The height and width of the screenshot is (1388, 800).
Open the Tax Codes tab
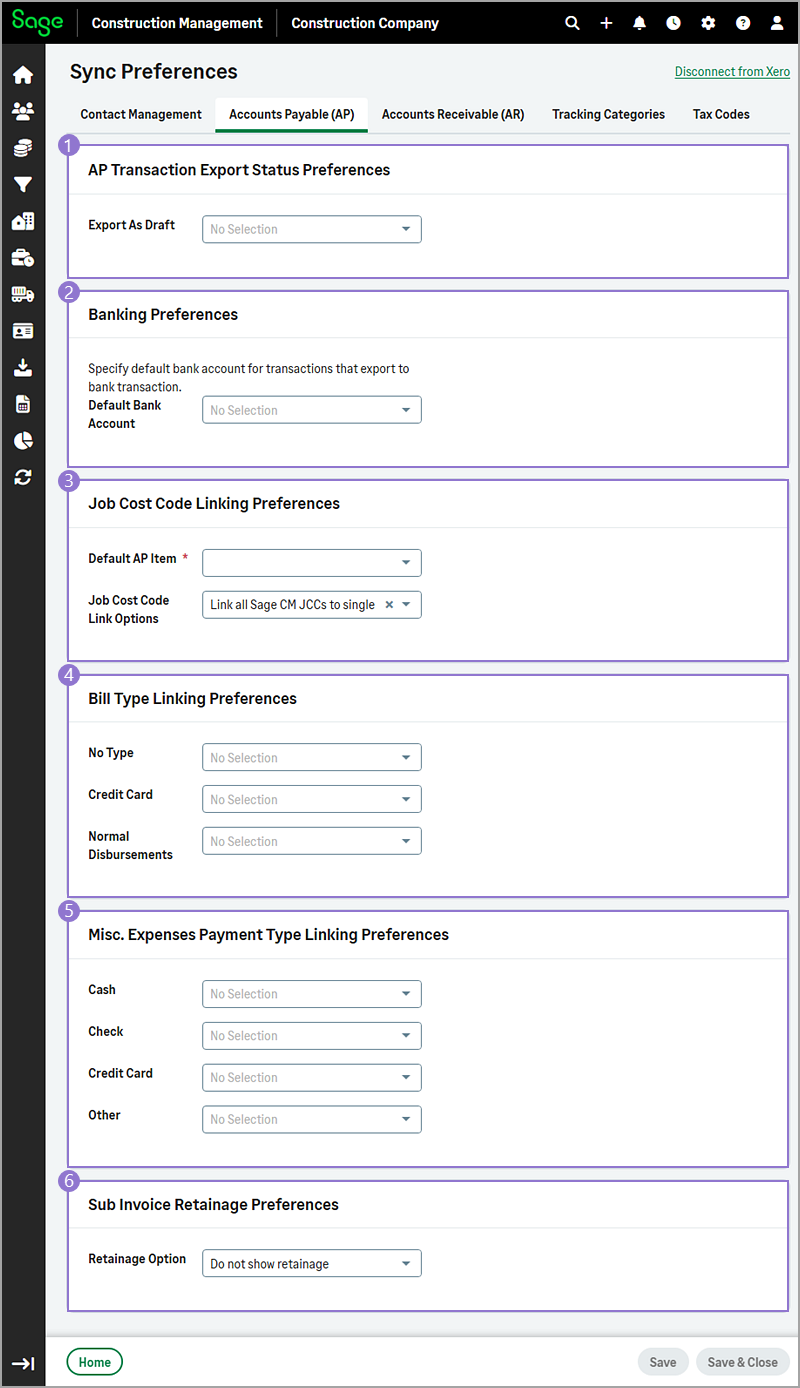(x=720, y=114)
